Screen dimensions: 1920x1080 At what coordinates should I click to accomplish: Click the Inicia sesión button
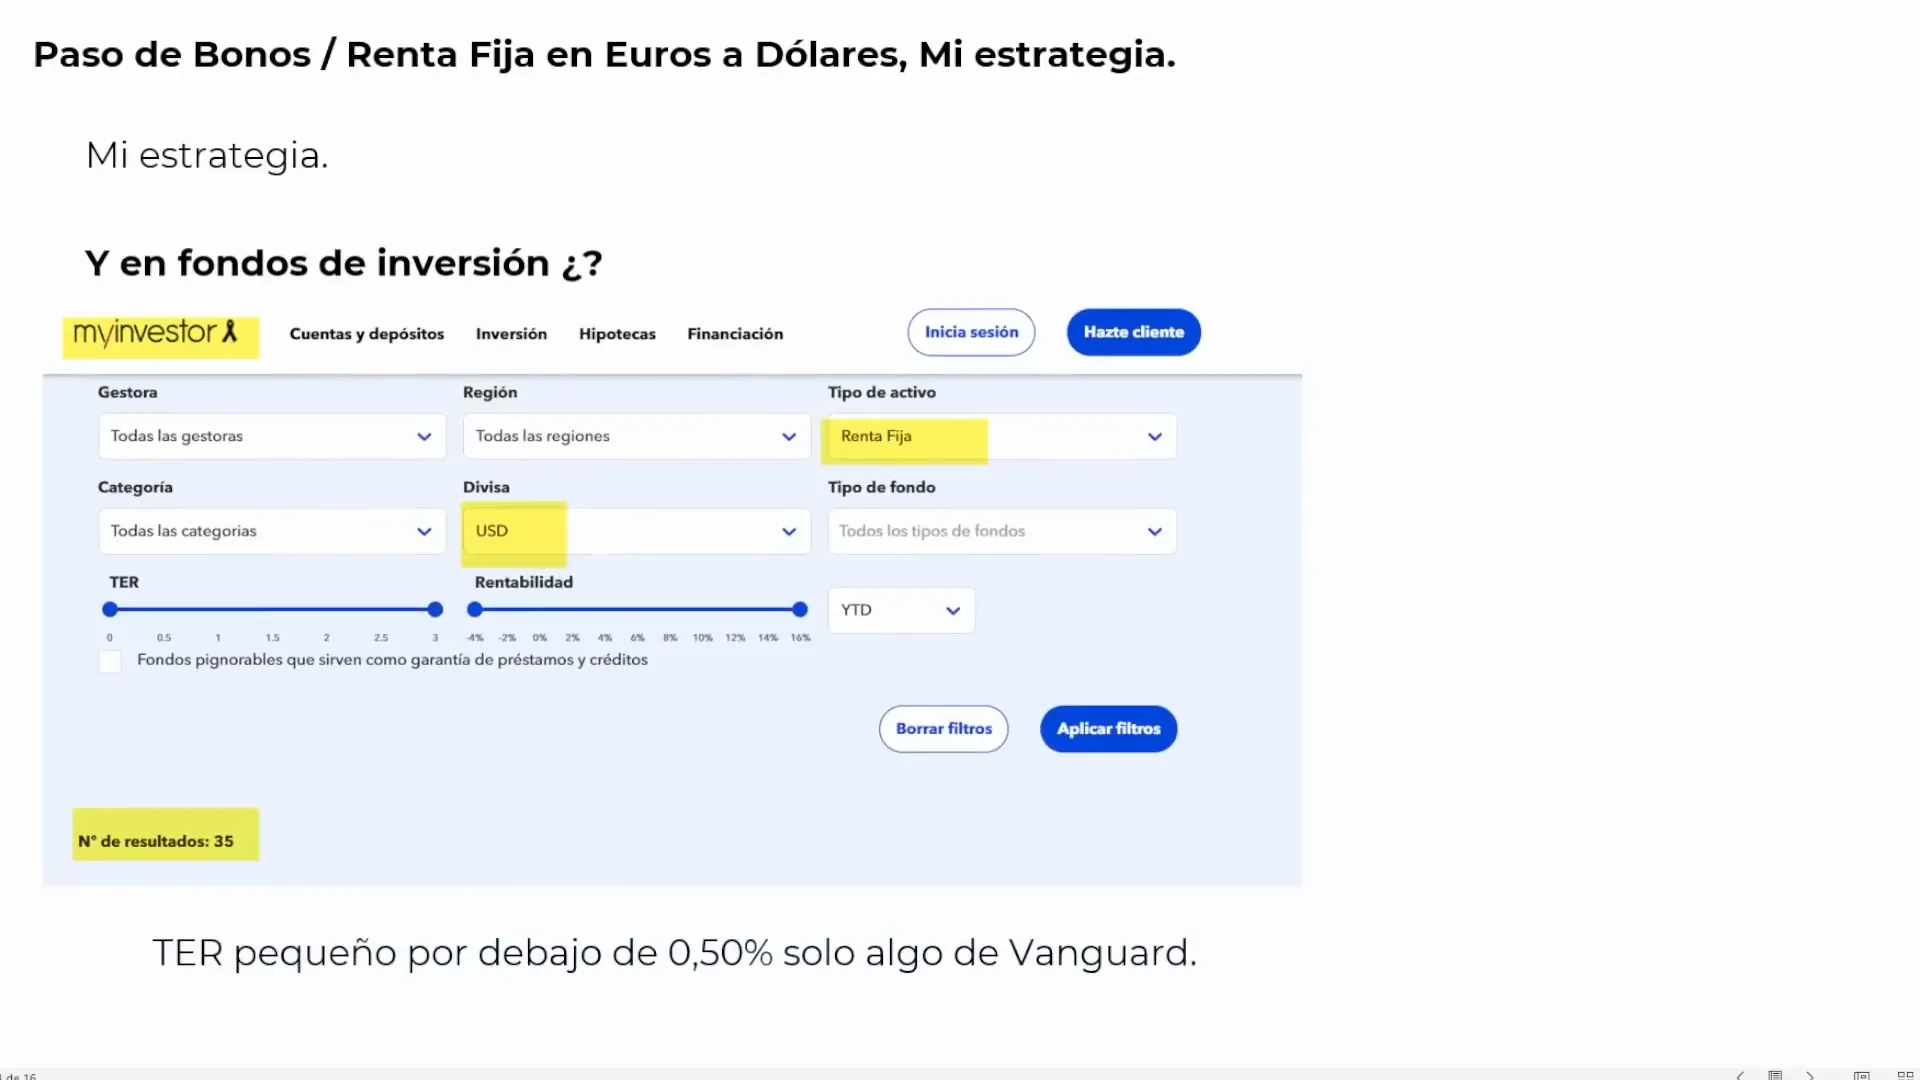(x=971, y=332)
